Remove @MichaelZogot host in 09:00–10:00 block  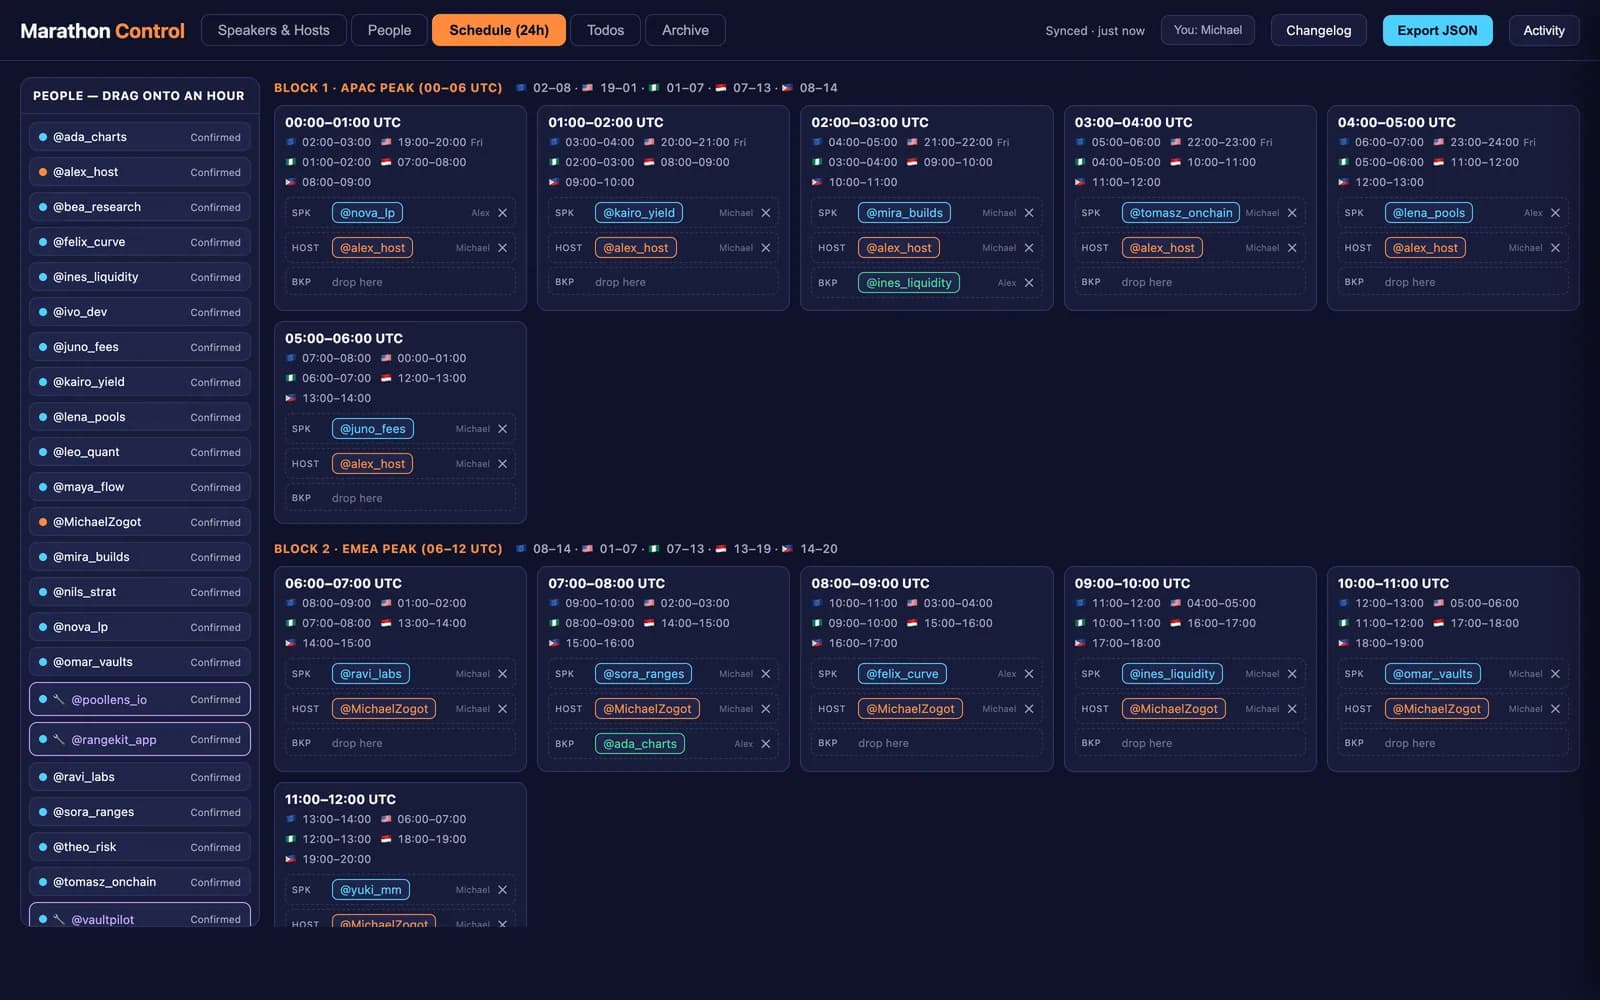(1292, 709)
